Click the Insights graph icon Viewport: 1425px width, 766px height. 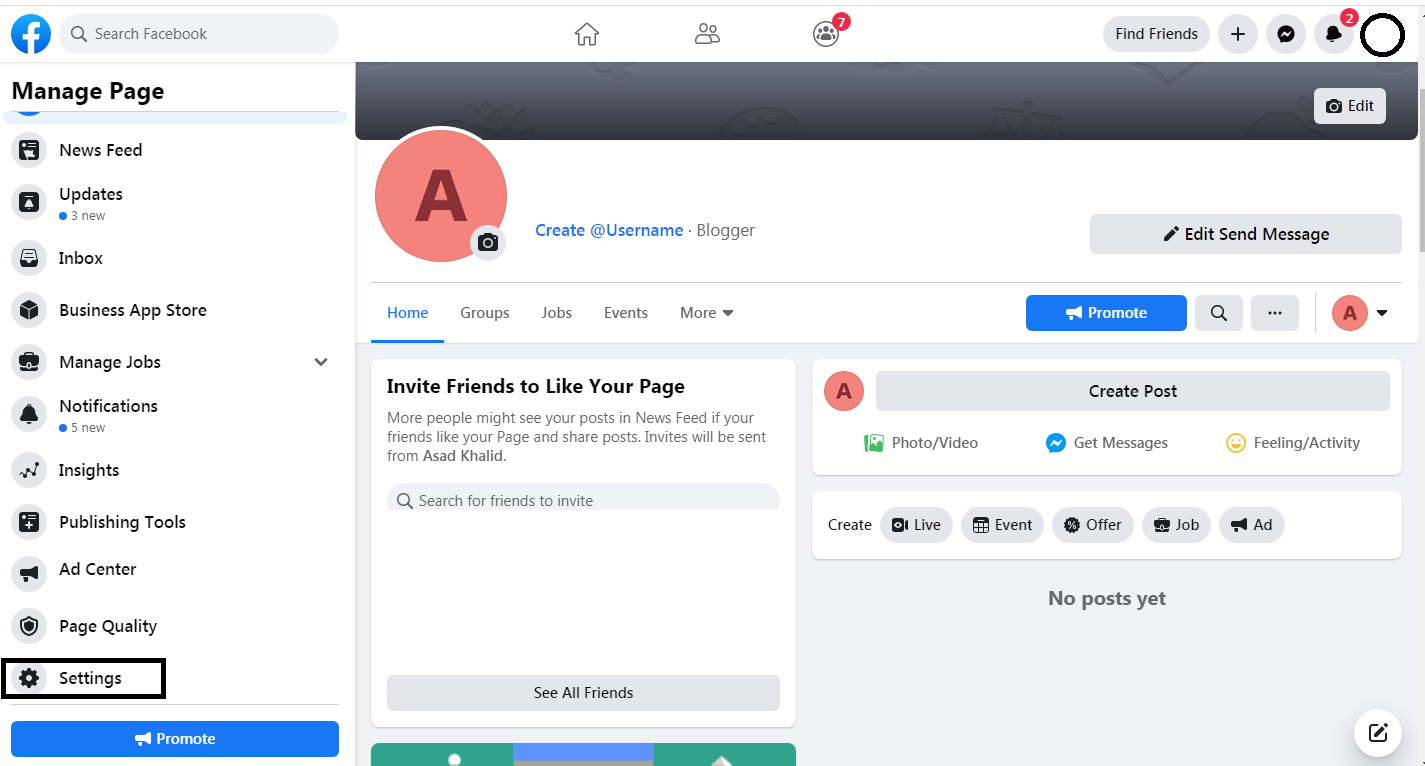(29, 470)
